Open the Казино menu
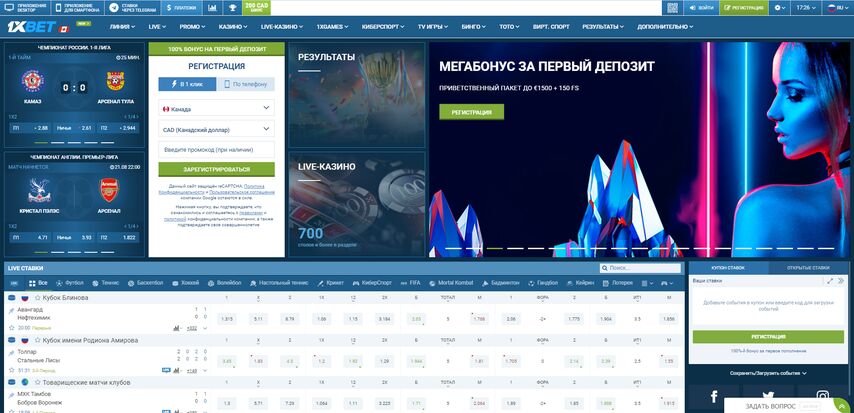 click(235, 27)
